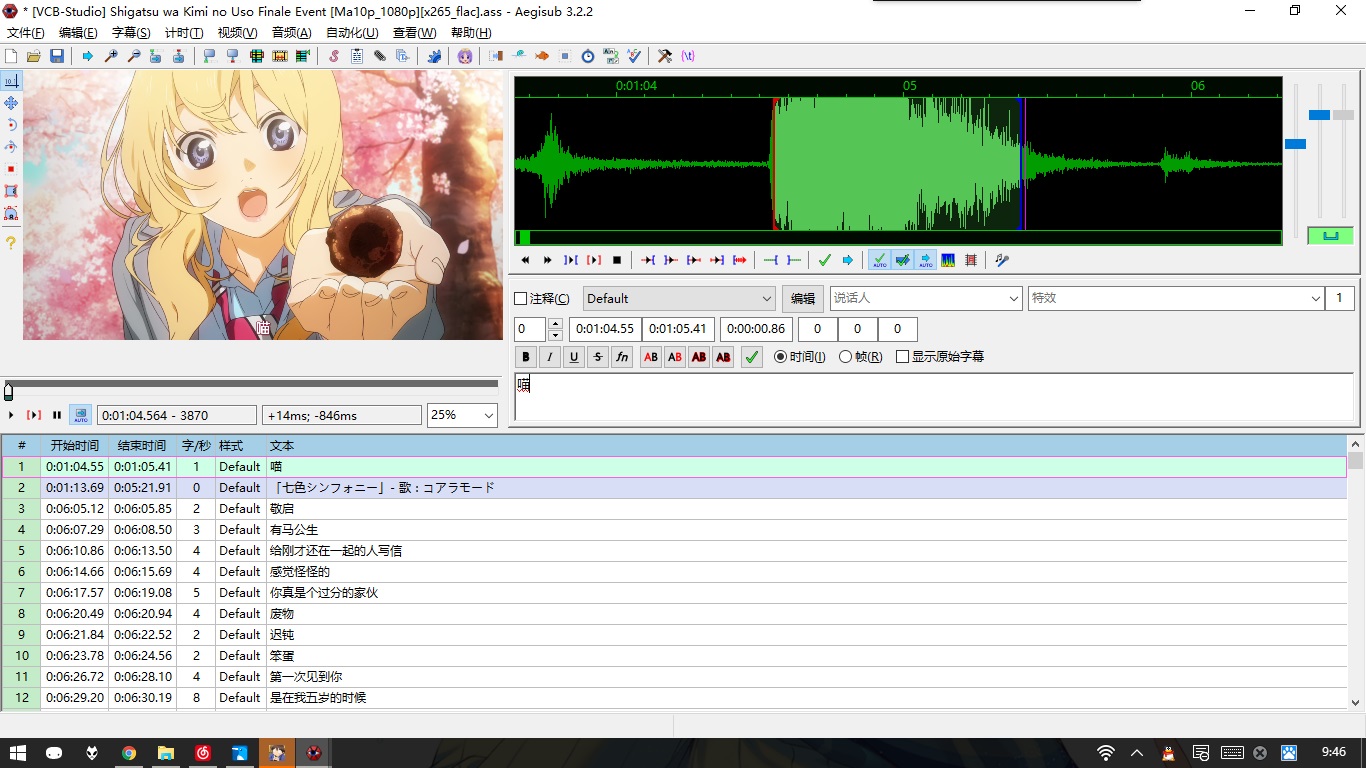Click the 编辑 style edit button
Screen dimensions: 1366x768
coord(803,298)
